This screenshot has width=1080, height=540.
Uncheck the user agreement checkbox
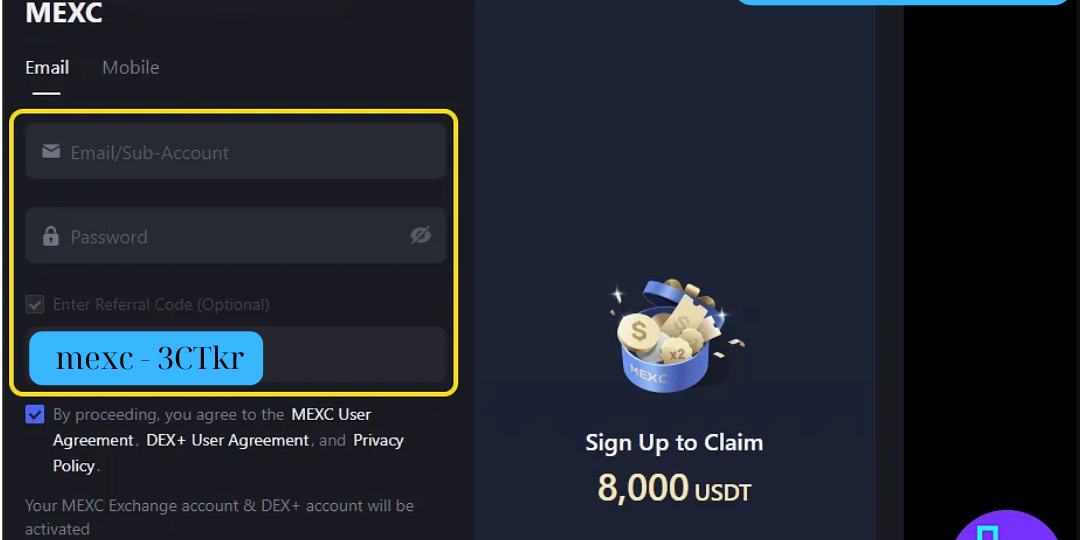coord(34,414)
